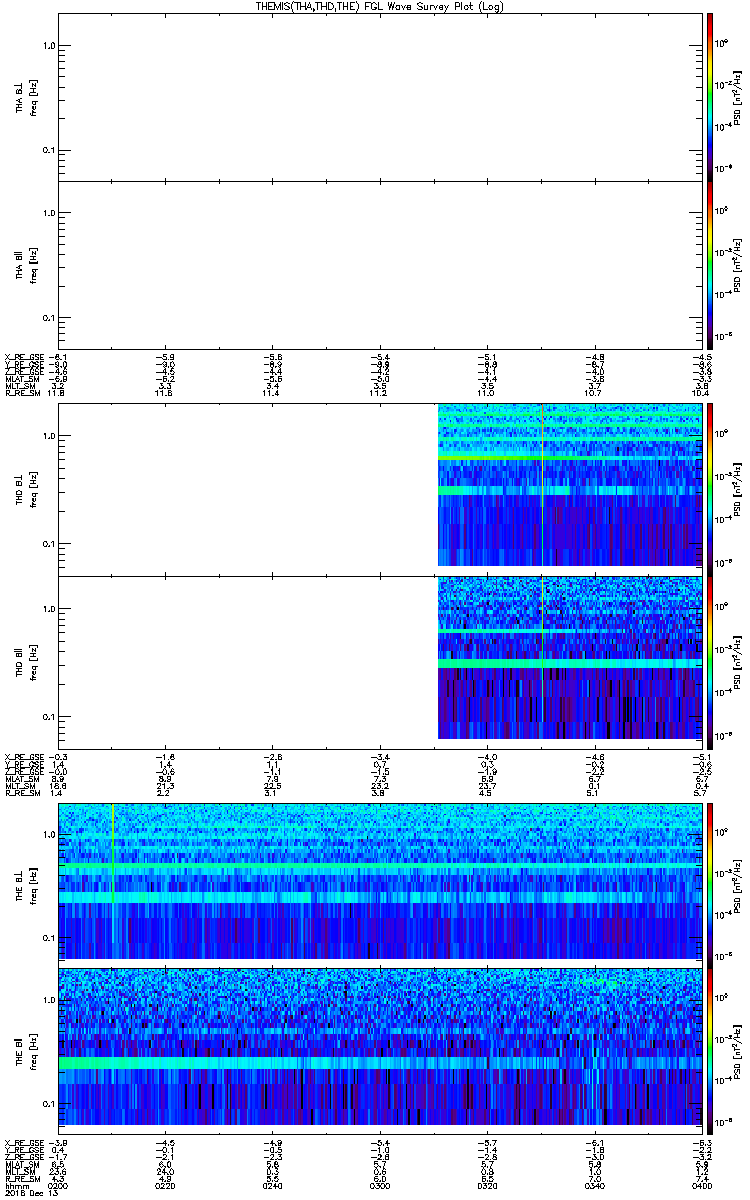Click the THD BL freq [Hz] axis label

(x=34, y=488)
